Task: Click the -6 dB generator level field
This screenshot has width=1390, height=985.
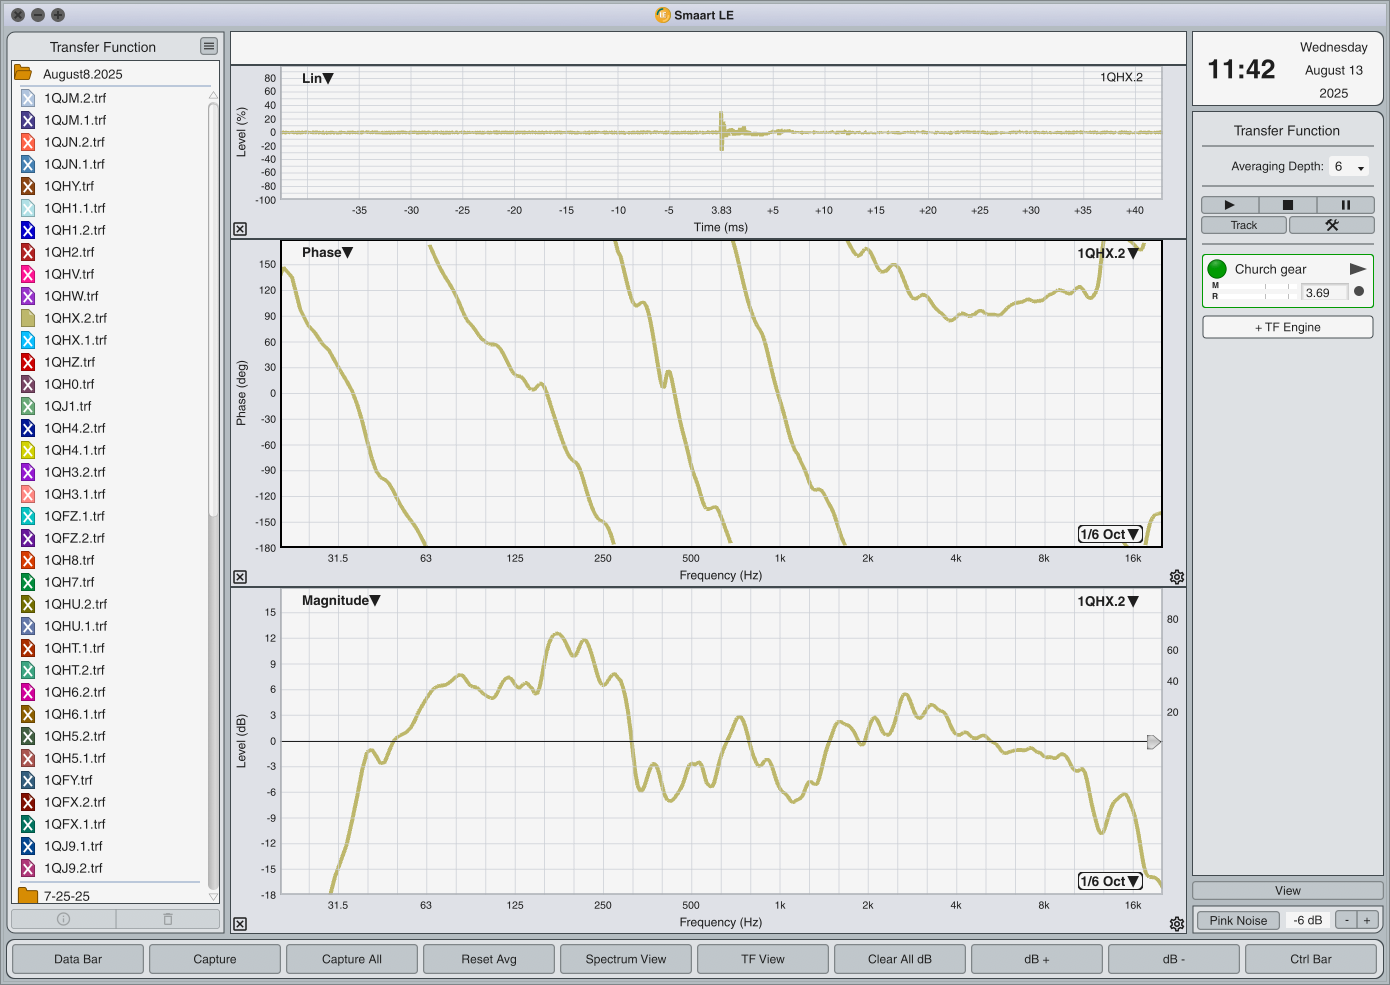Action: [1308, 920]
